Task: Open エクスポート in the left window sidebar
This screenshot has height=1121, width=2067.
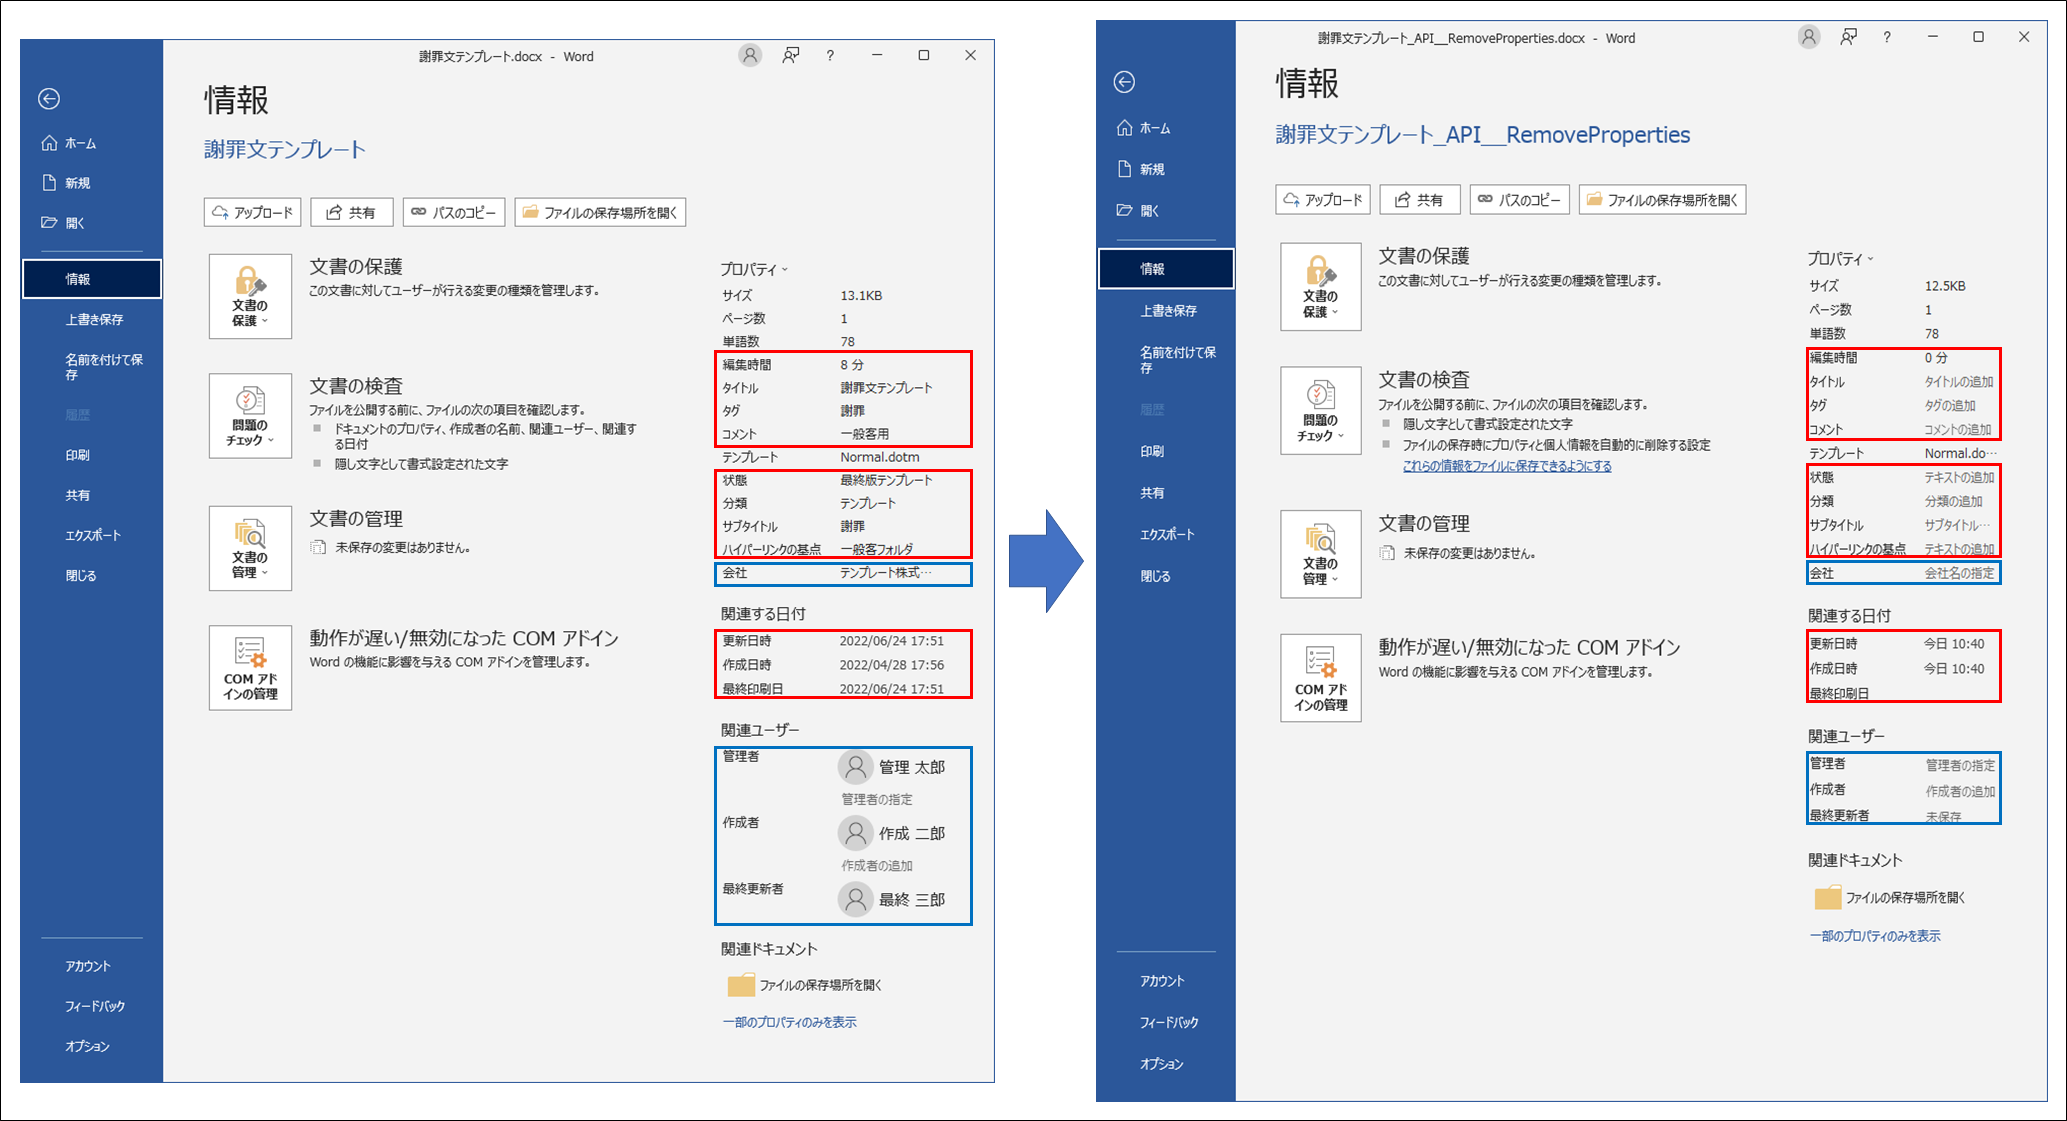Action: tap(93, 535)
